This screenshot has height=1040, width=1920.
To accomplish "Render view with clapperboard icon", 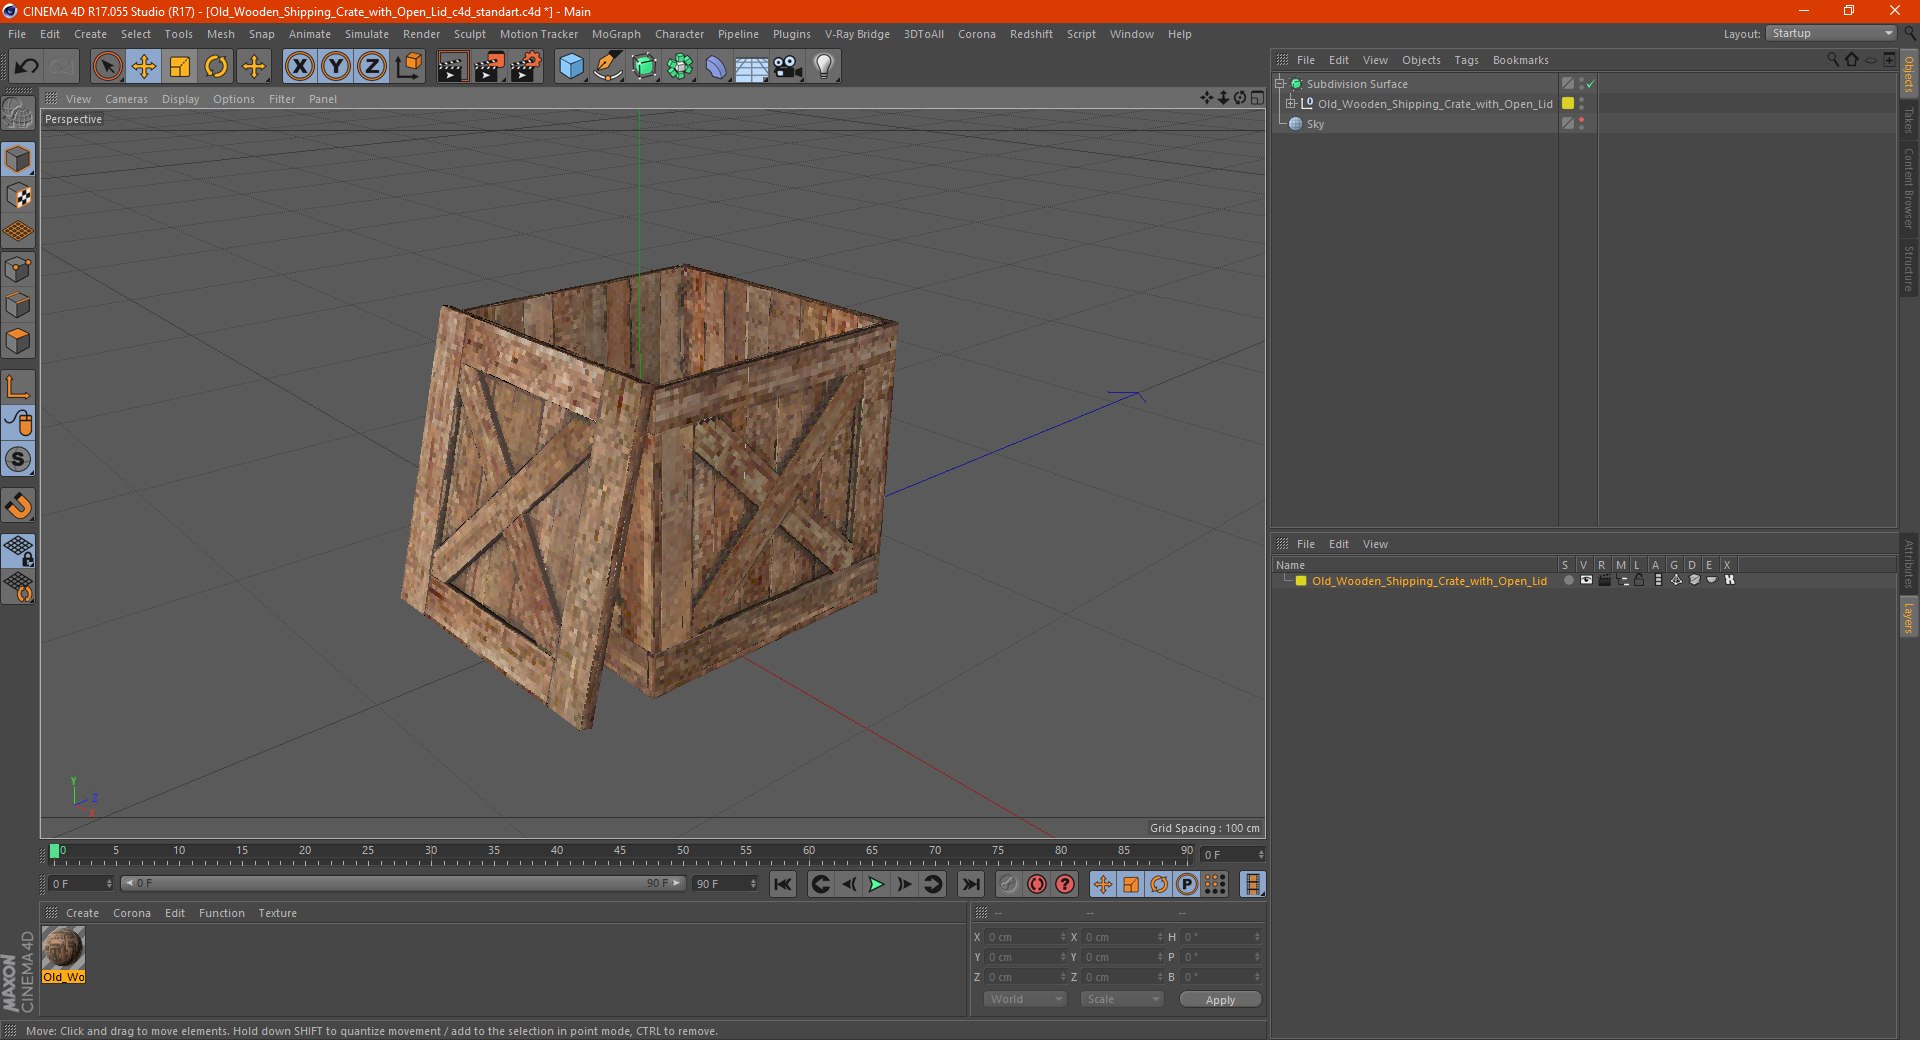I will point(452,67).
